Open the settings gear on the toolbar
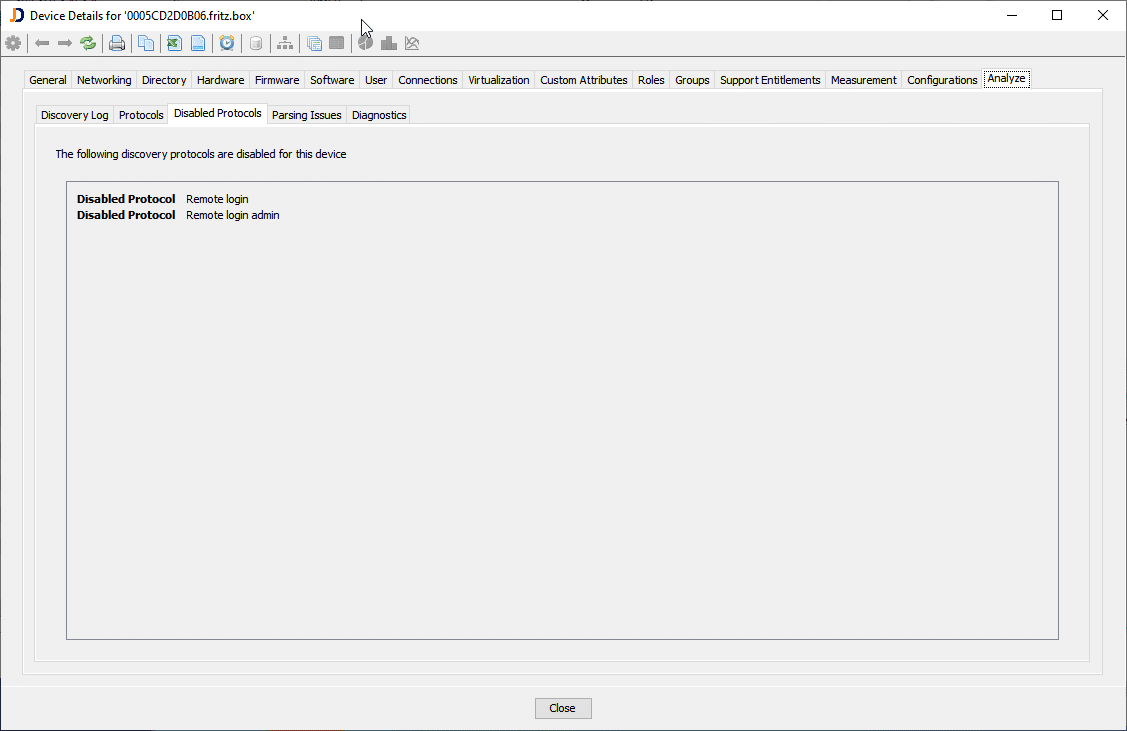The width and height of the screenshot is (1127, 731). click(13, 43)
